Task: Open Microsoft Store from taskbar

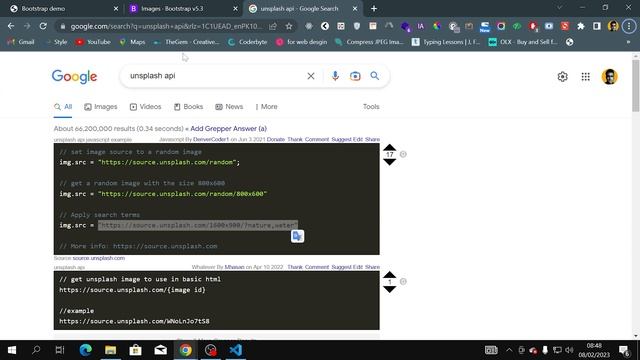Action: [x=136, y=350]
